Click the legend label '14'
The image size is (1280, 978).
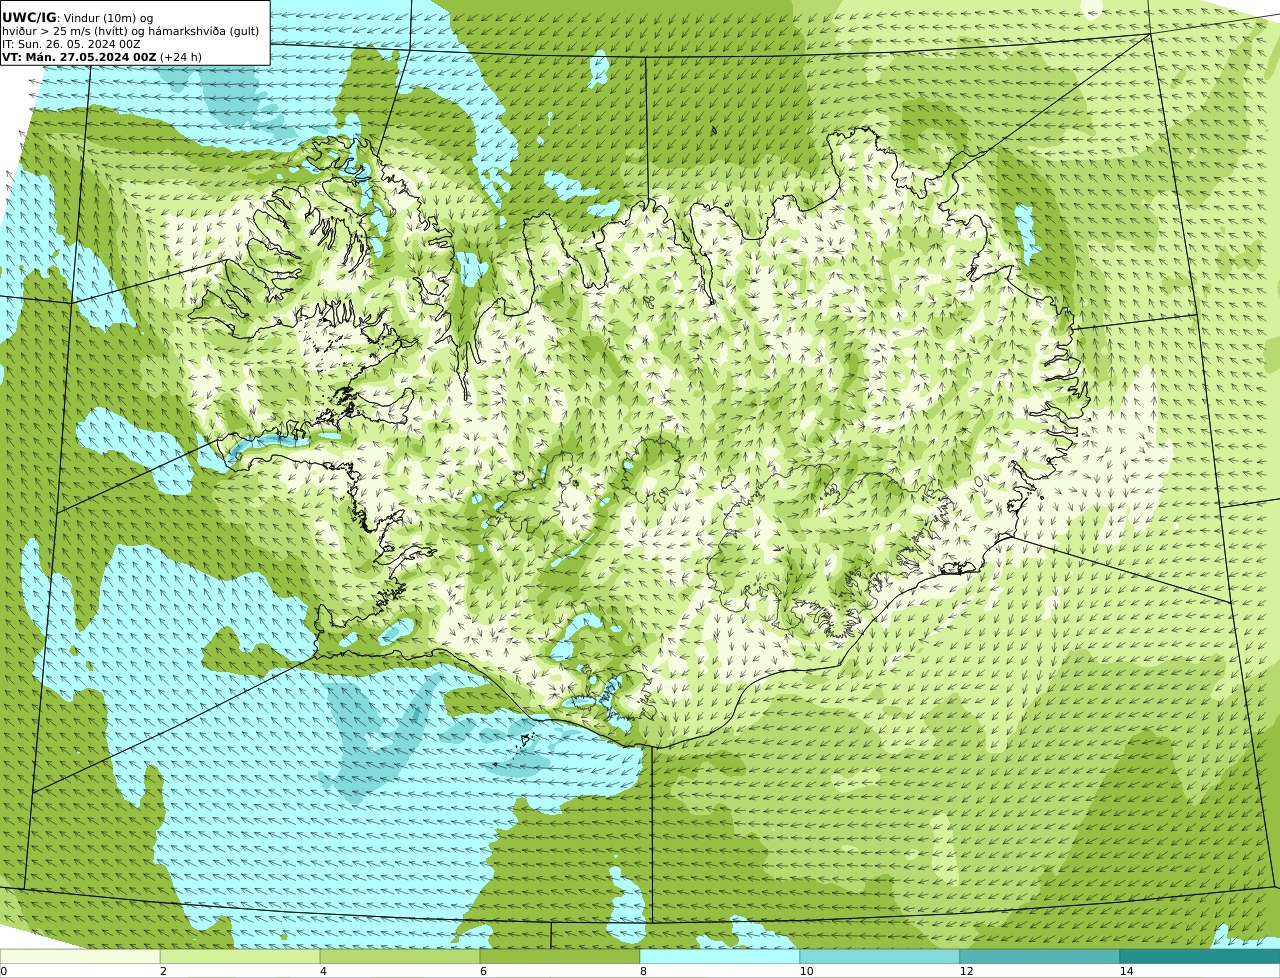click(x=1126, y=971)
